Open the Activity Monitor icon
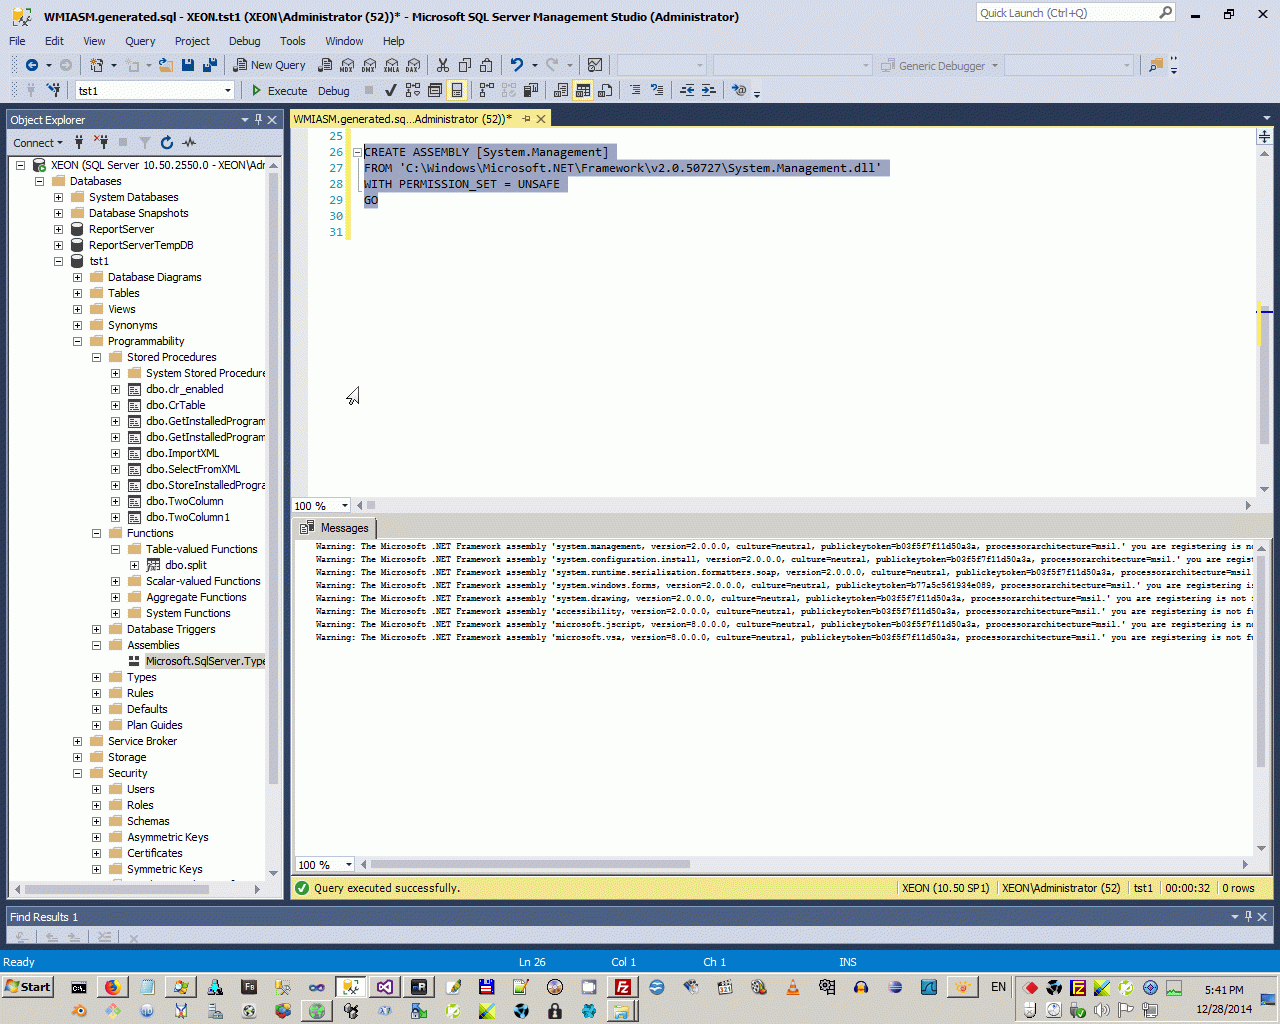 [x=189, y=142]
